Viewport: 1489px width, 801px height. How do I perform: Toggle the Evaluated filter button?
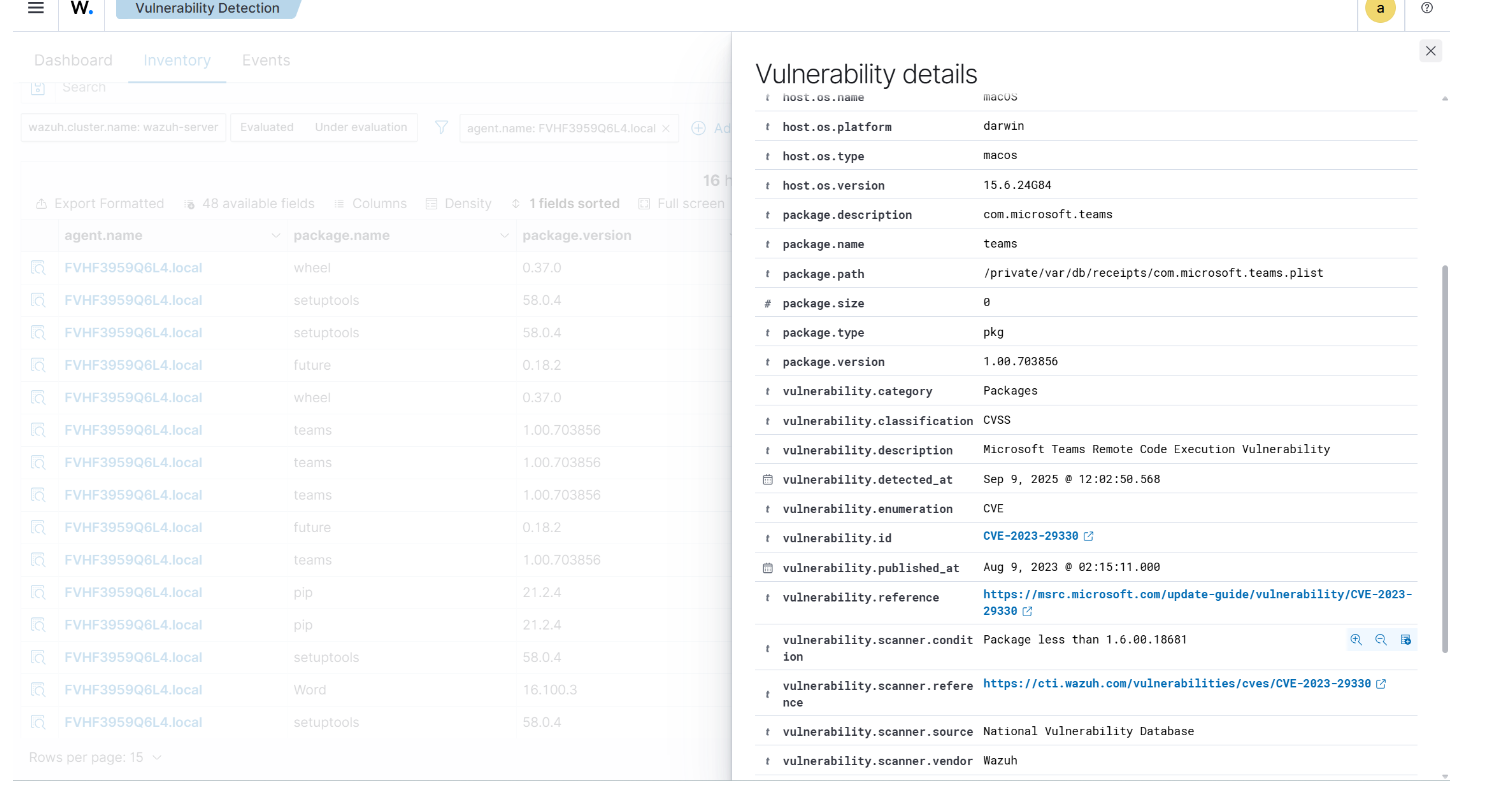pos(267,127)
